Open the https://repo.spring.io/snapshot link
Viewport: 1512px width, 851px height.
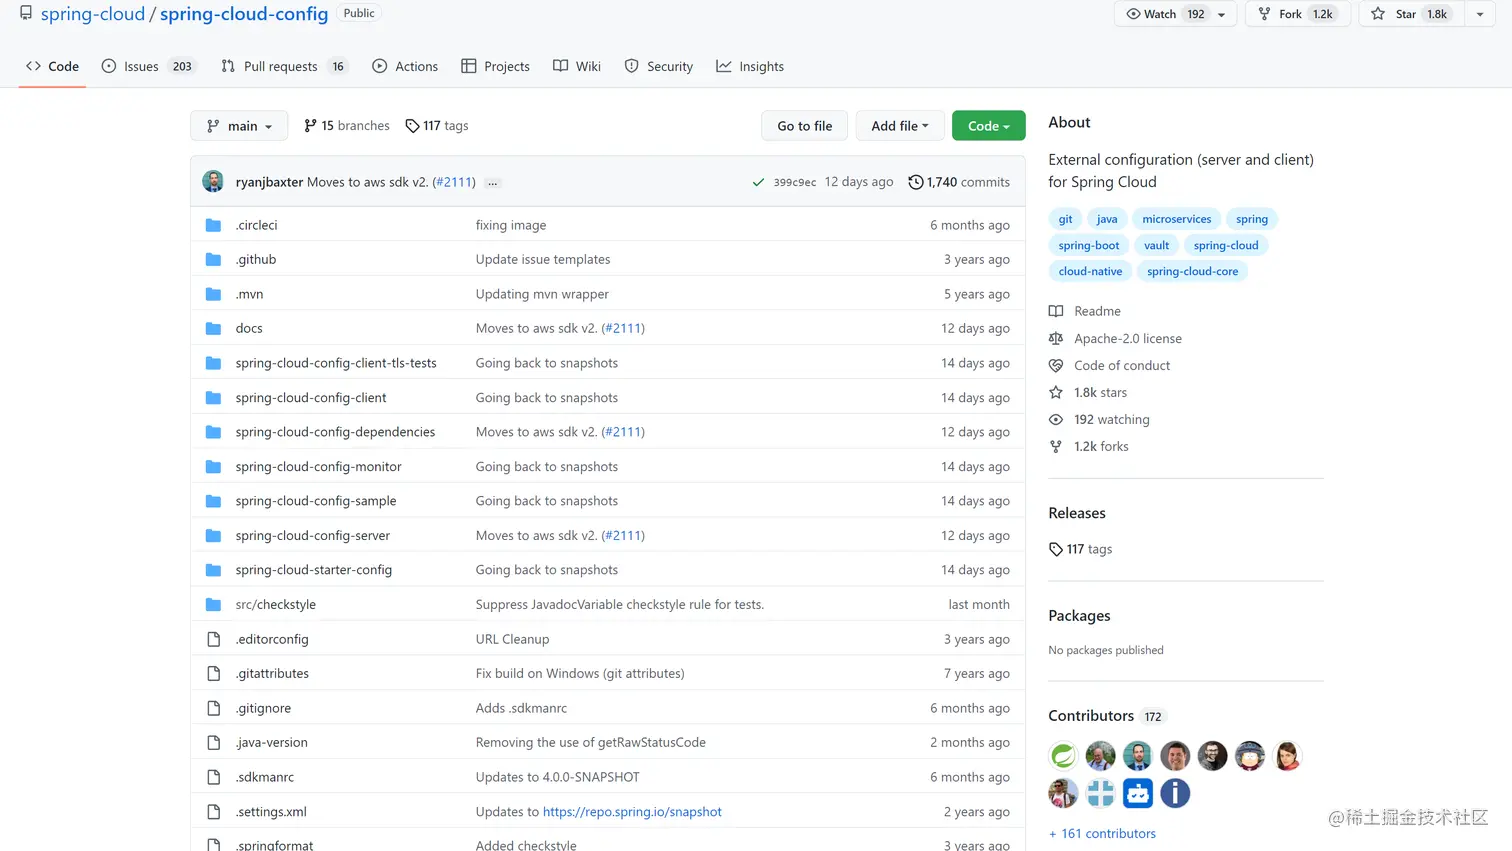pyautogui.click(x=632, y=812)
